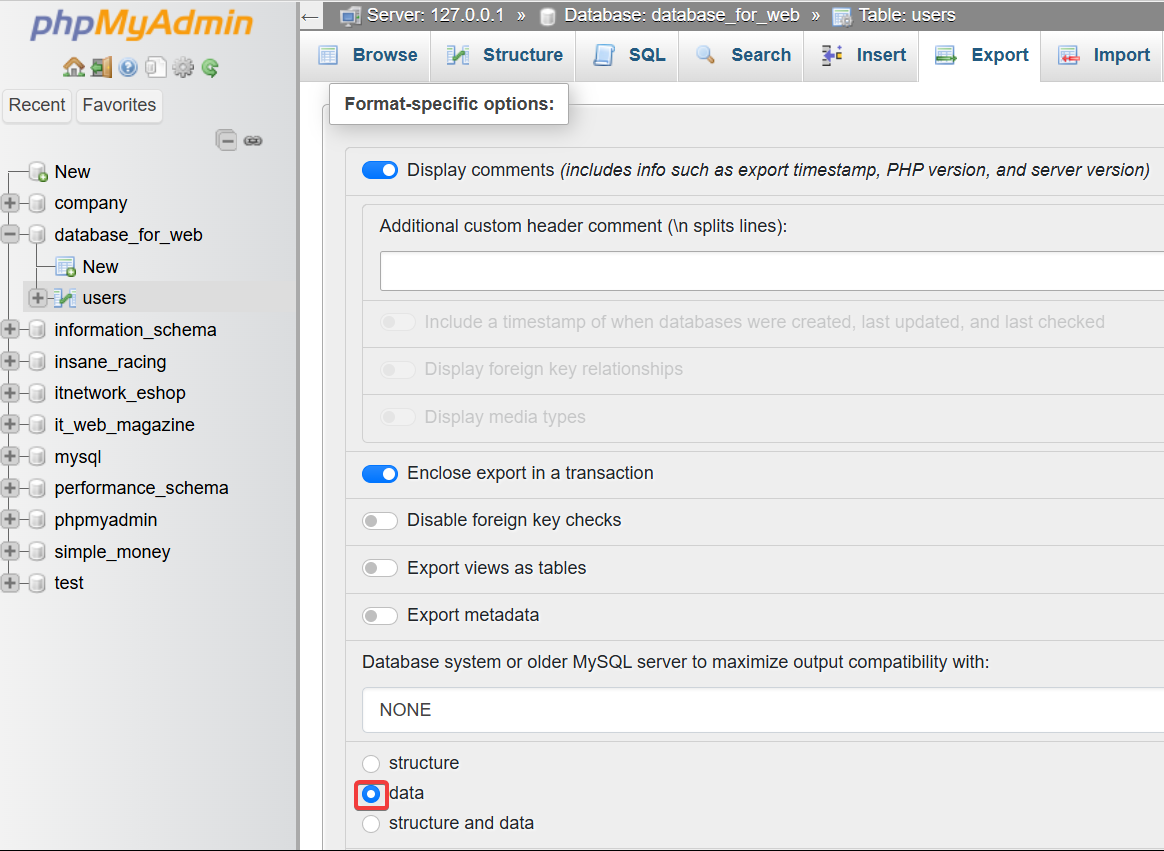Reload navigation panel with green arrow
The height and width of the screenshot is (851, 1164).
209,68
